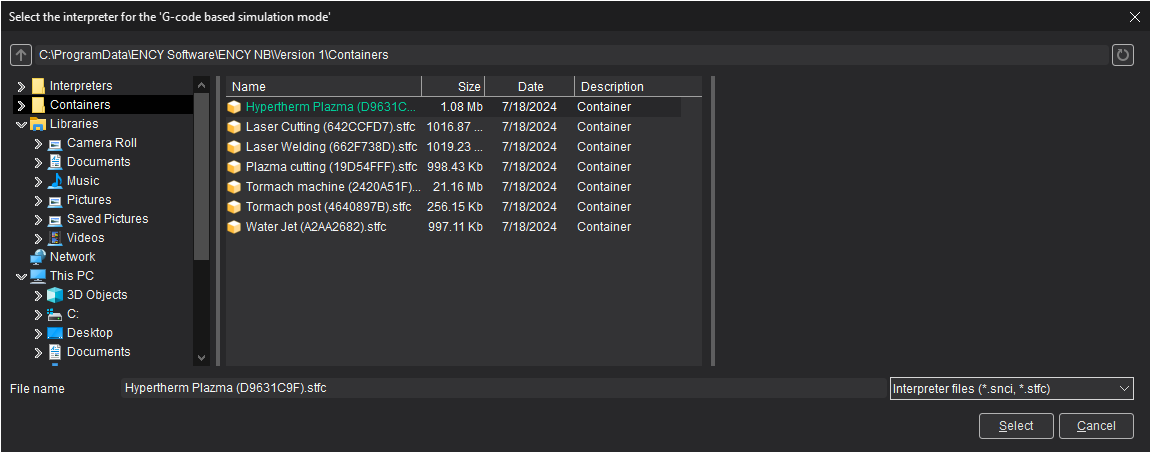
Task: Click the Music folder icon
Action: point(55,181)
